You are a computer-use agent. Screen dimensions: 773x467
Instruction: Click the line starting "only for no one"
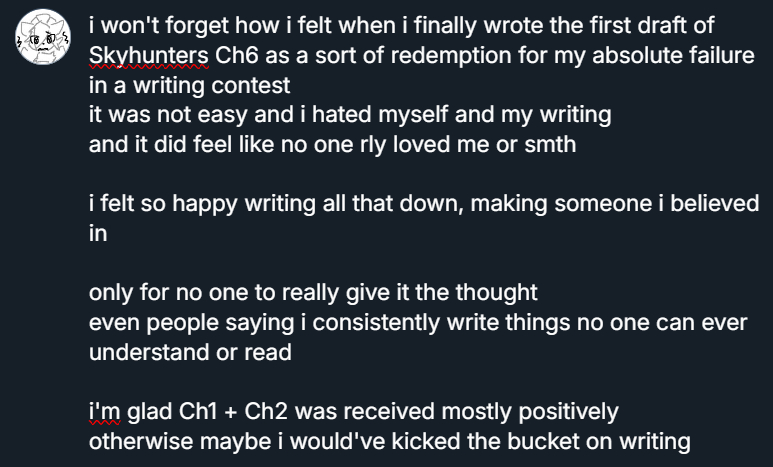(x=313, y=293)
